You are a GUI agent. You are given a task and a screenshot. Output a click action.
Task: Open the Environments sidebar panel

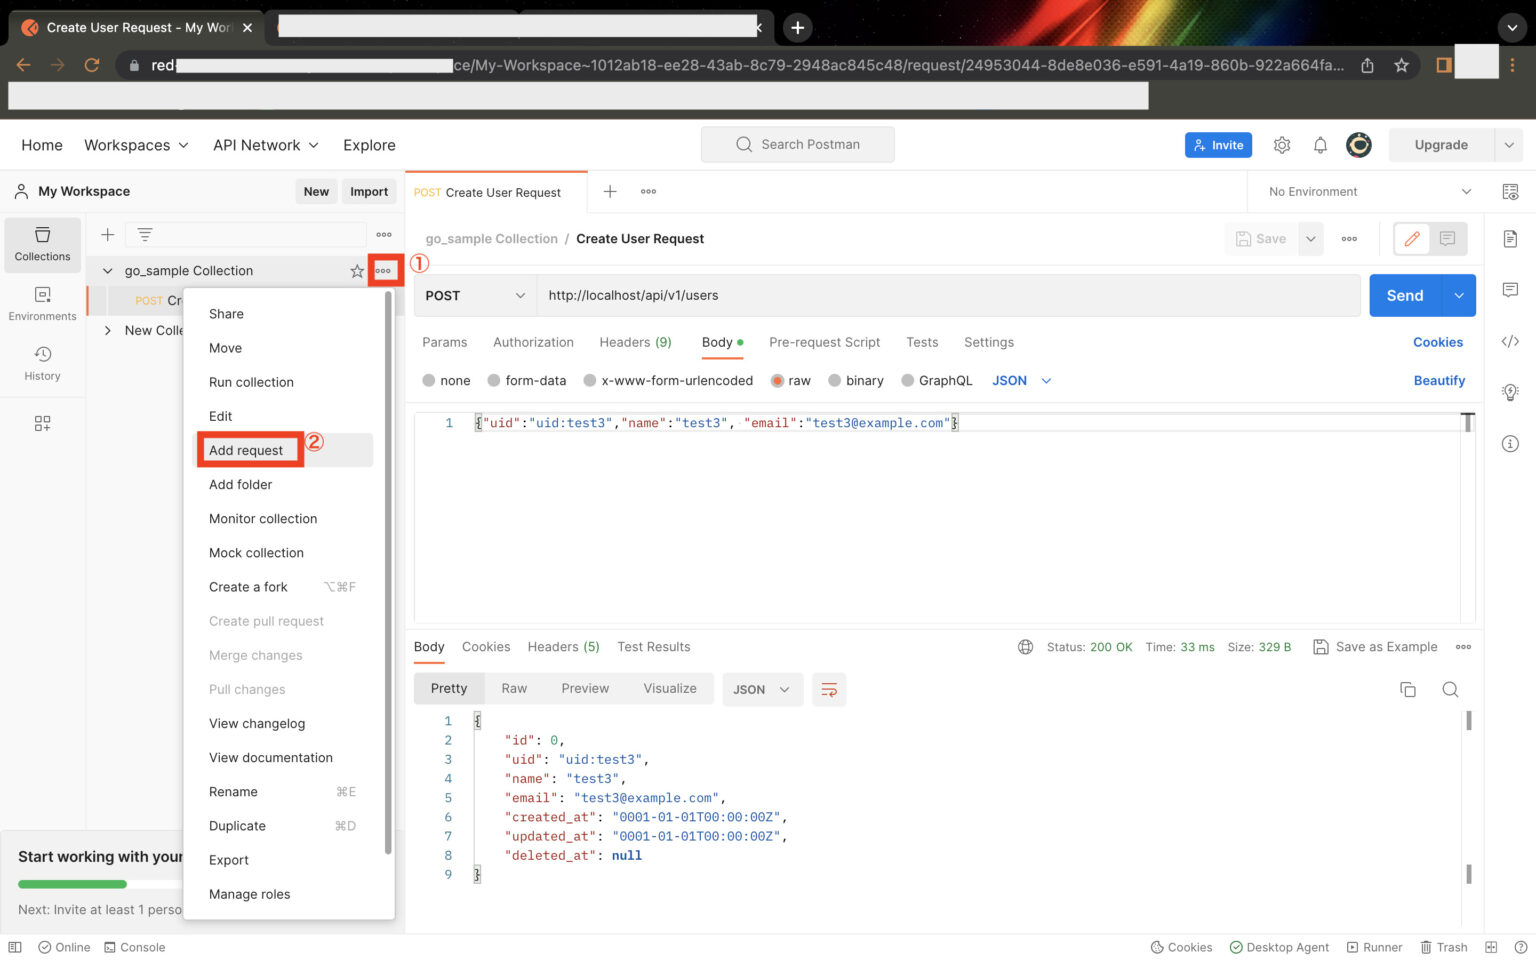tap(42, 301)
